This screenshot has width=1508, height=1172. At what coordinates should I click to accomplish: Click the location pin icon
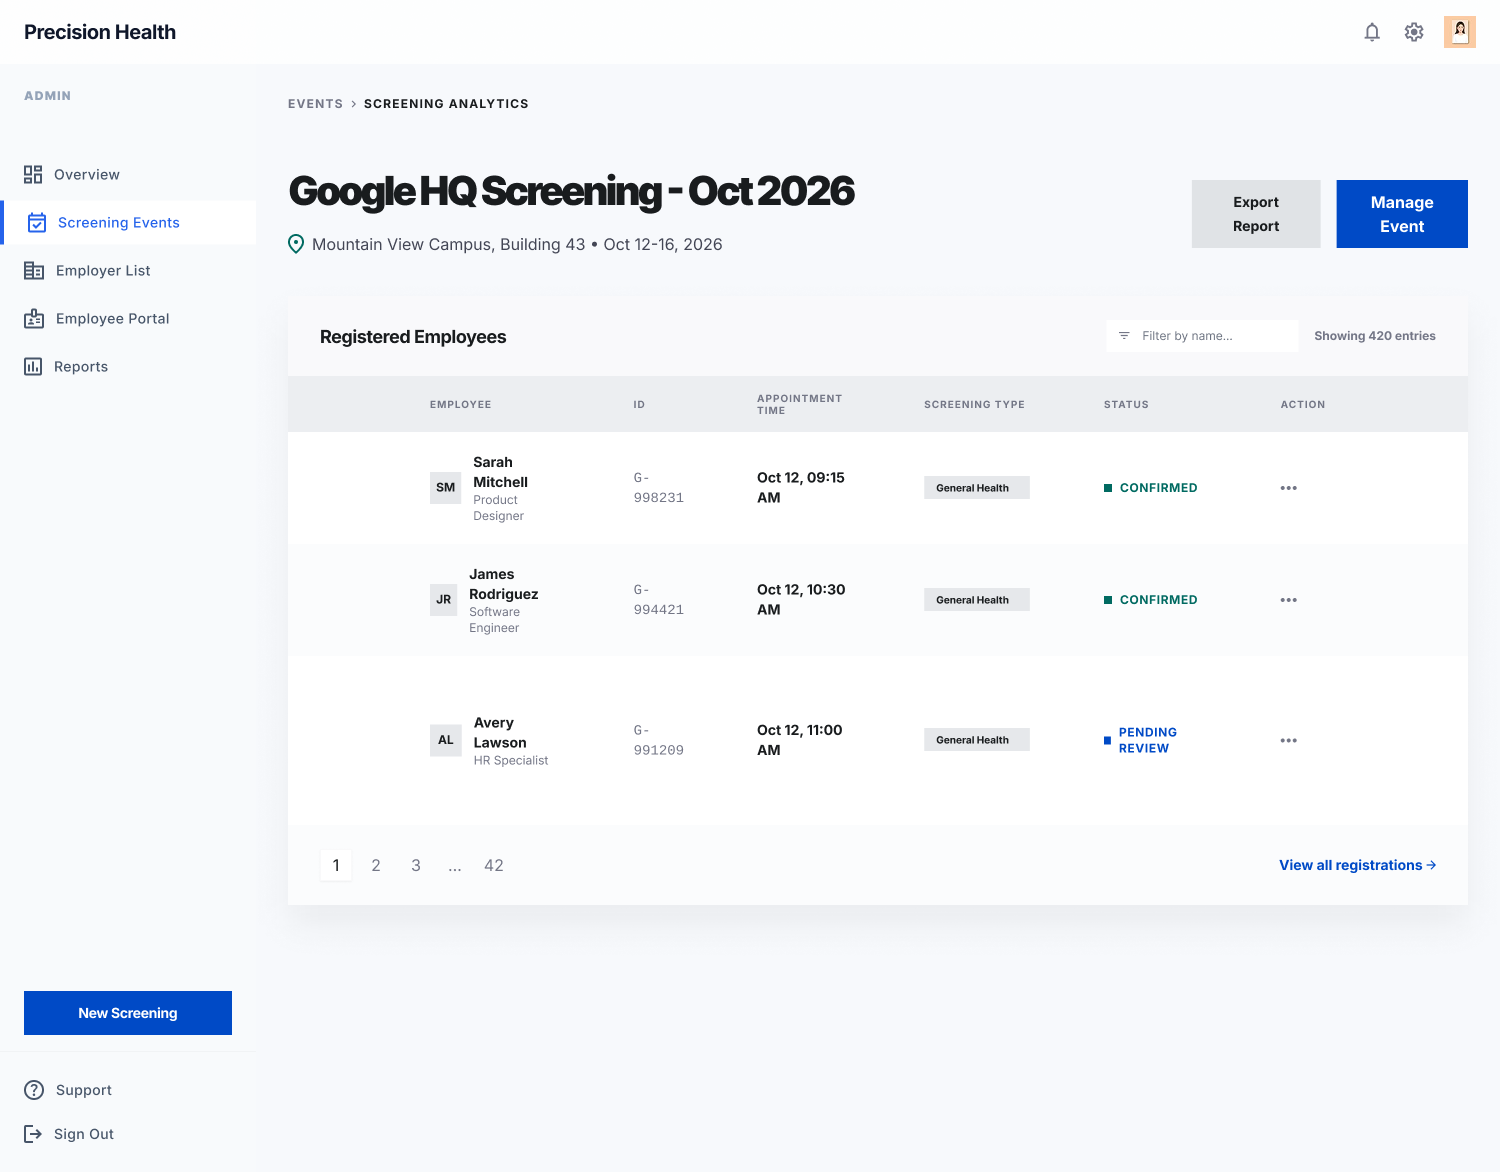pyautogui.click(x=296, y=244)
